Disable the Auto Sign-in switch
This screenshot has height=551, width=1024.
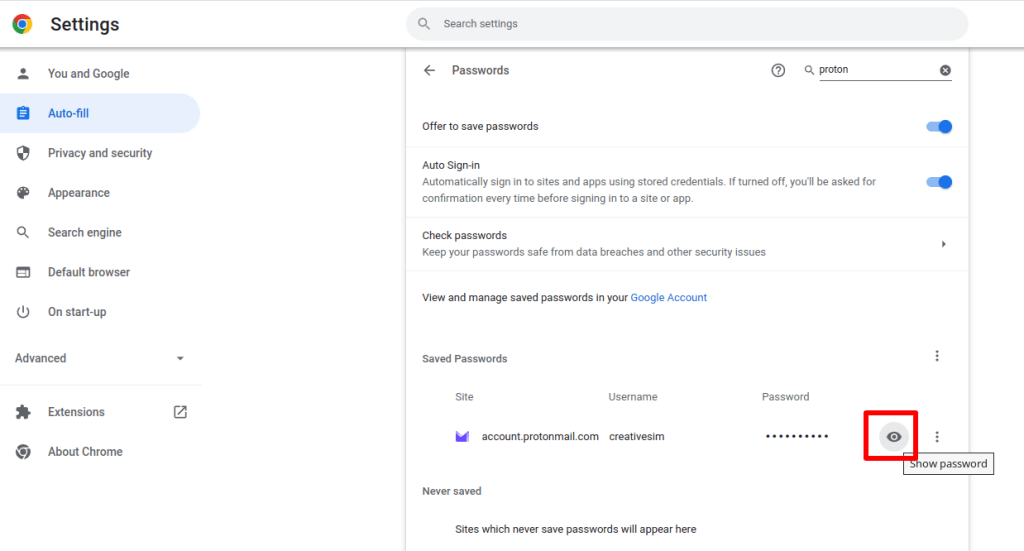point(938,182)
